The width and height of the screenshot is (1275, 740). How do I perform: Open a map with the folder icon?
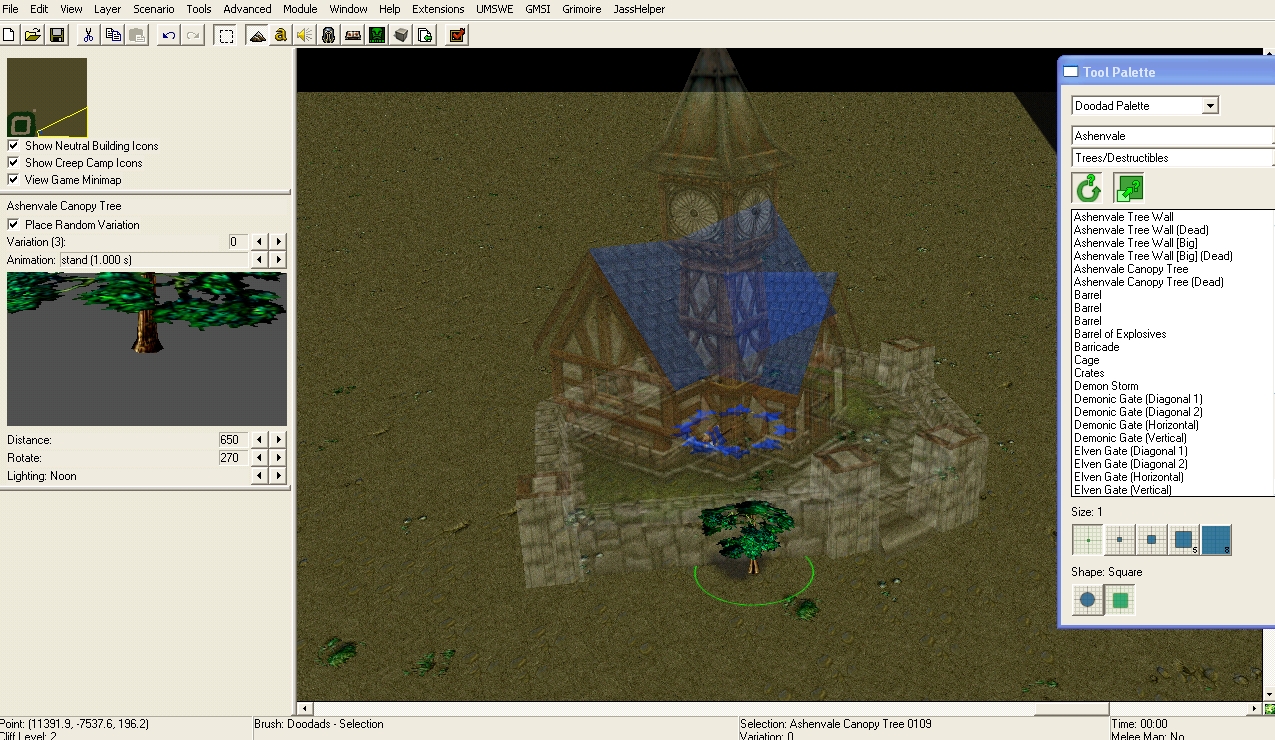coord(33,35)
